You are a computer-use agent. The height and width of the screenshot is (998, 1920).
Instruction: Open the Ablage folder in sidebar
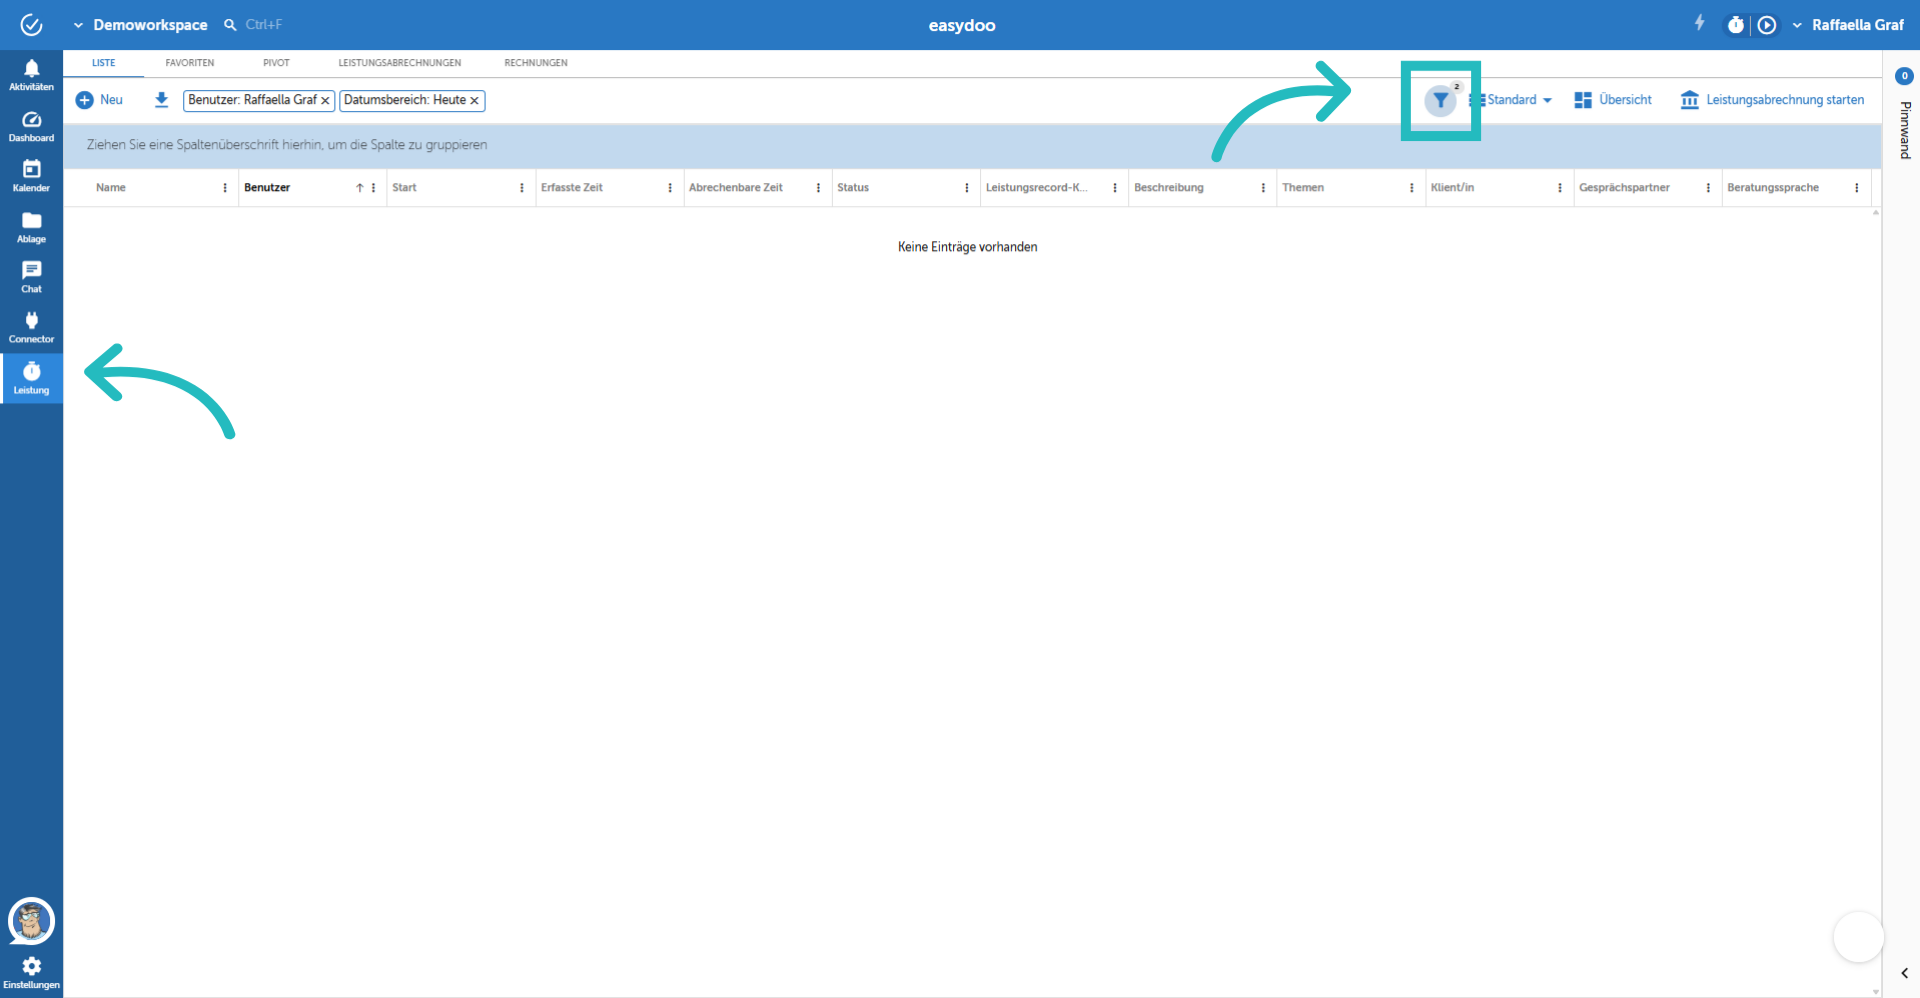tap(31, 227)
